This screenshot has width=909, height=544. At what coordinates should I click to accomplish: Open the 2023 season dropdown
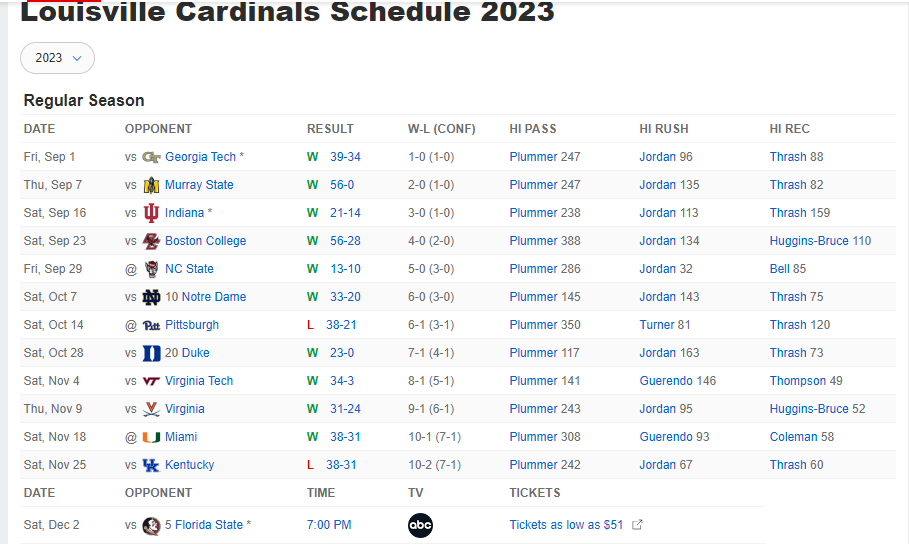[57, 58]
